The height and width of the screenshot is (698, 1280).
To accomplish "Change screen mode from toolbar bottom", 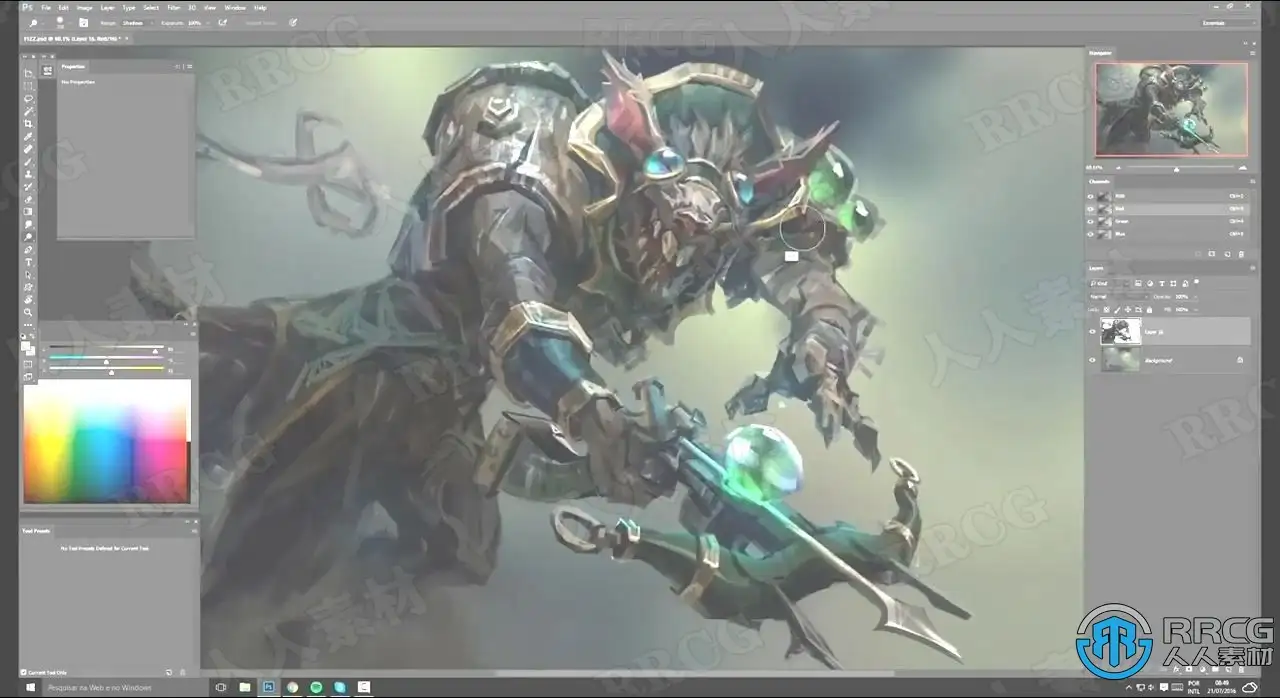I will (x=28, y=377).
